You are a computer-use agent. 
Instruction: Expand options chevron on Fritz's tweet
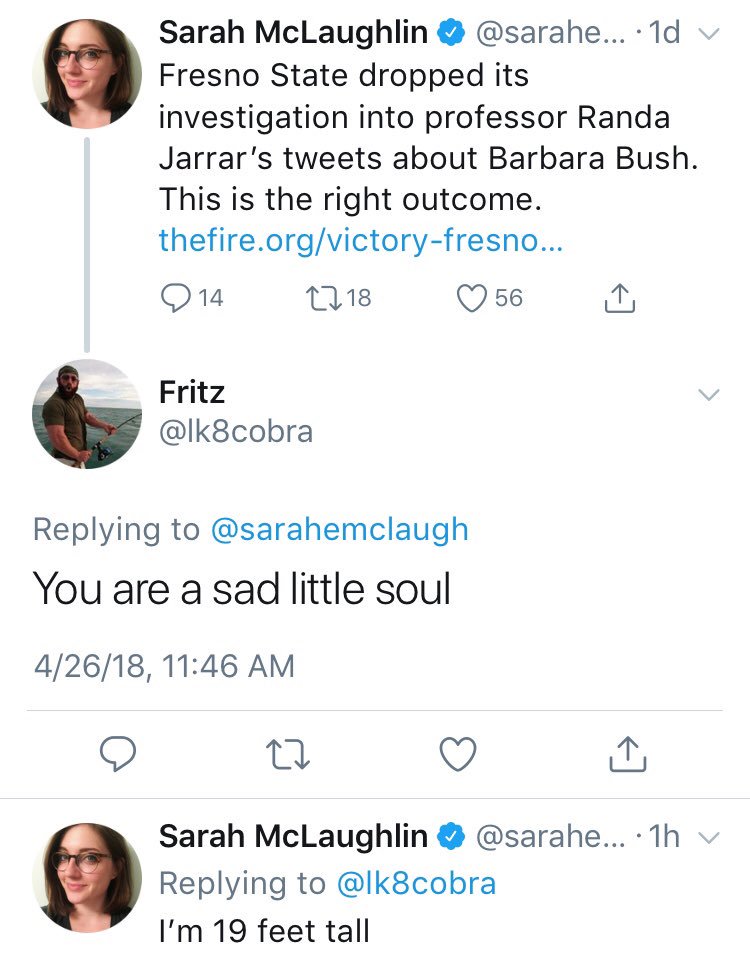tap(708, 395)
